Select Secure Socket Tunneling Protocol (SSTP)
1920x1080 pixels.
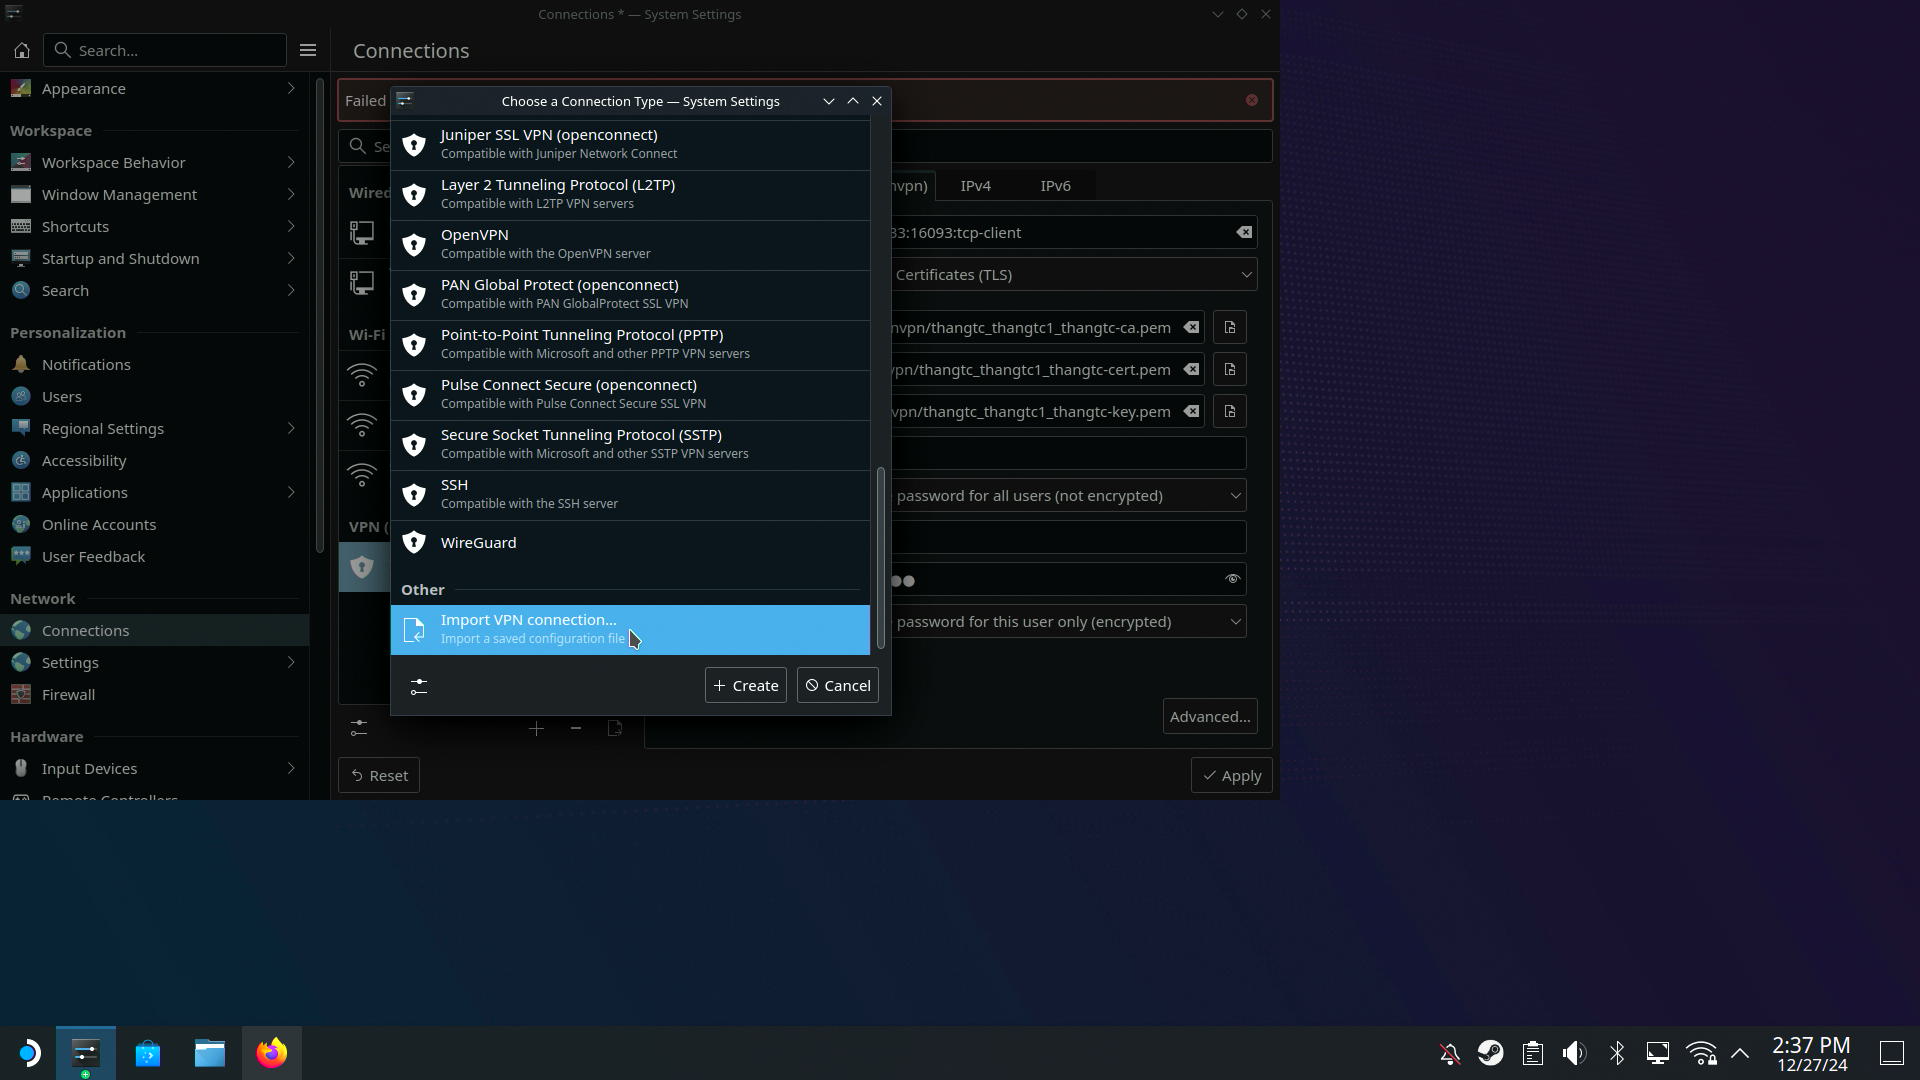(x=630, y=444)
